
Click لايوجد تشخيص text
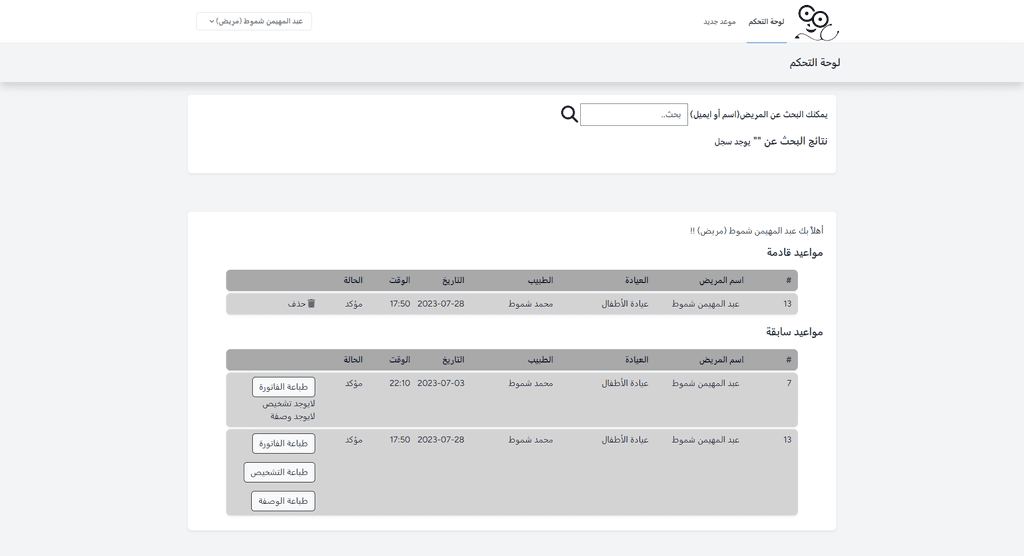pyautogui.click(x=289, y=404)
